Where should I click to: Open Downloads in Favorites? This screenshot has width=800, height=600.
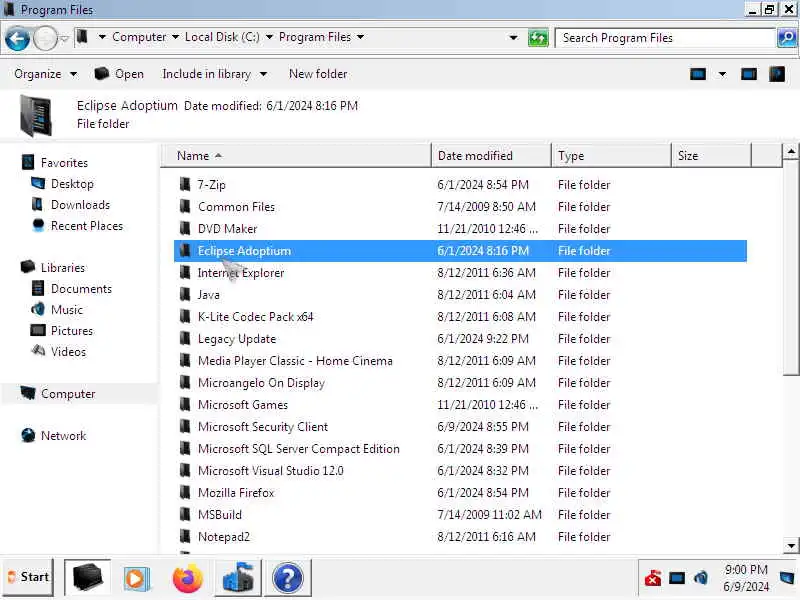(x=70, y=205)
